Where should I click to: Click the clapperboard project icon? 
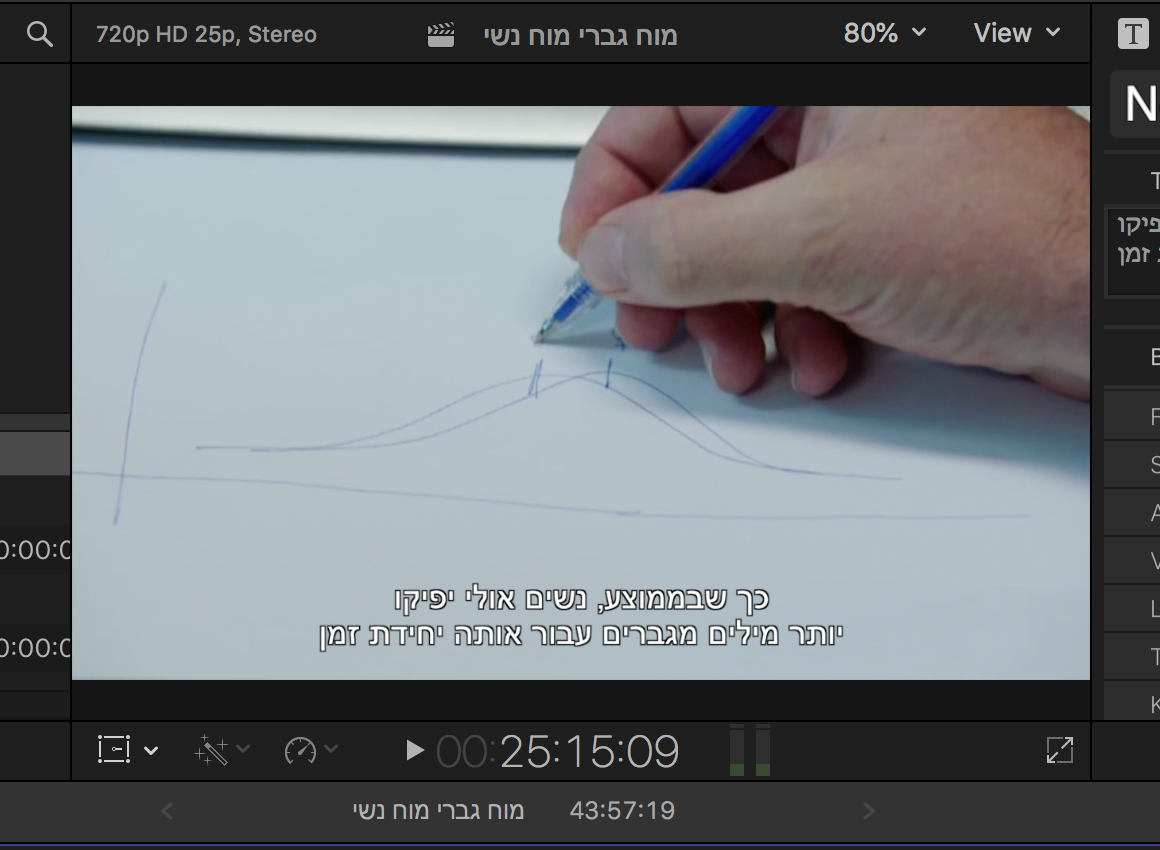pyautogui.click(x=441, y=35)
